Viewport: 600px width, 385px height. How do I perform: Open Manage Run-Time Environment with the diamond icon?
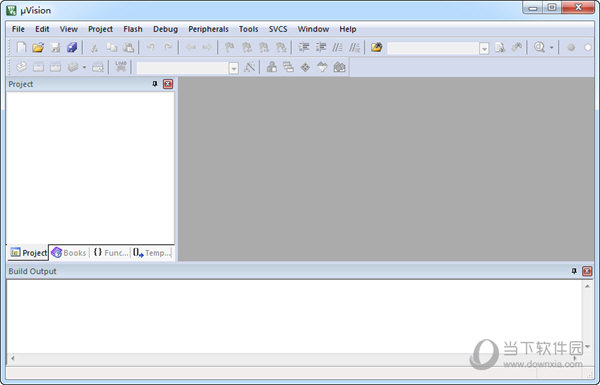(x=305, y=67)
